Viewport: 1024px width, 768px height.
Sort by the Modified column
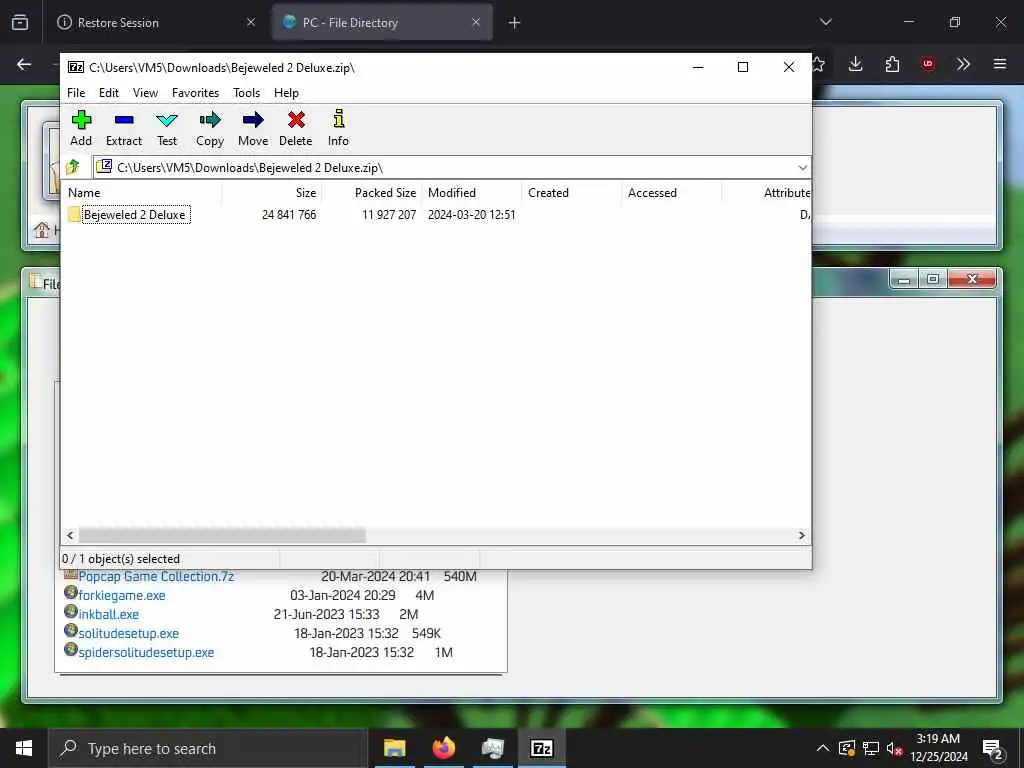click(x=472, y=193)
